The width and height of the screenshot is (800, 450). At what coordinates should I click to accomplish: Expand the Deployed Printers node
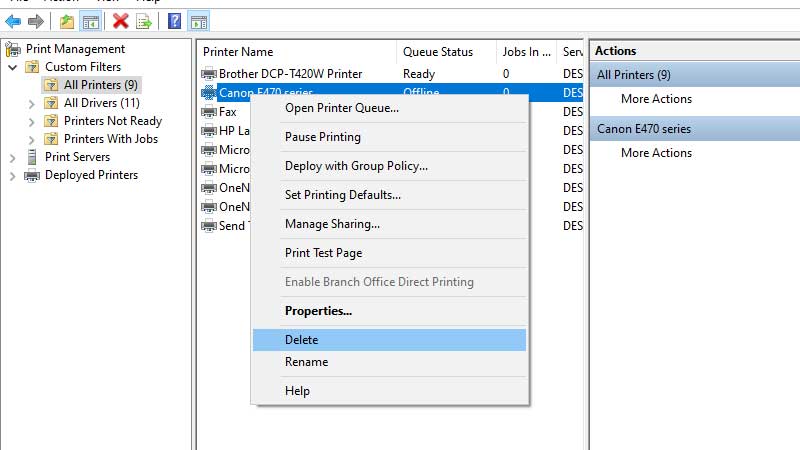pos(13,177)
